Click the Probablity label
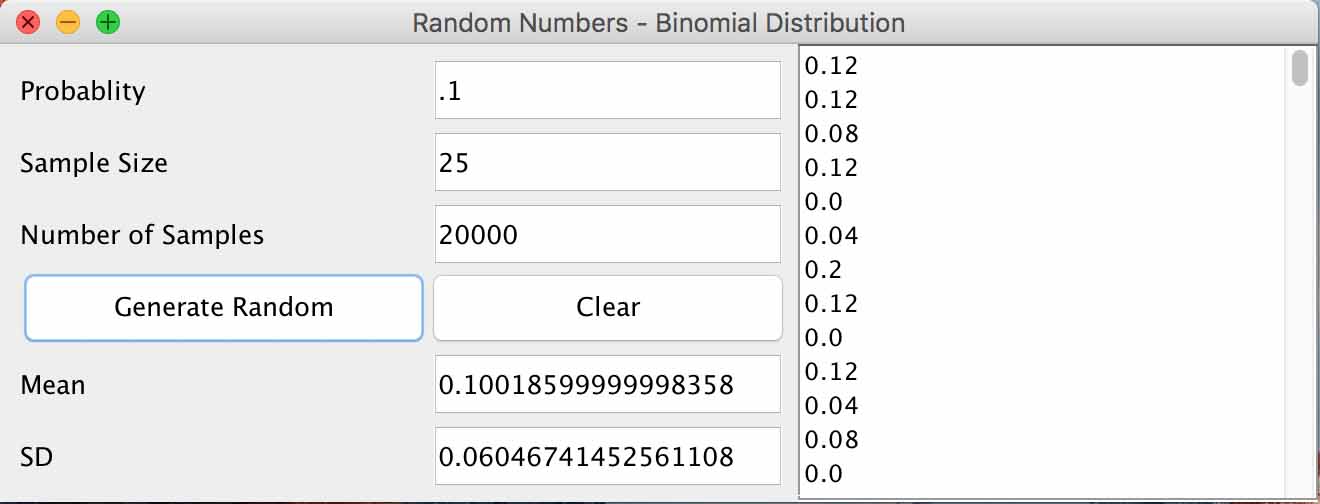This screenshot has height=504, width=1320. 83,91
